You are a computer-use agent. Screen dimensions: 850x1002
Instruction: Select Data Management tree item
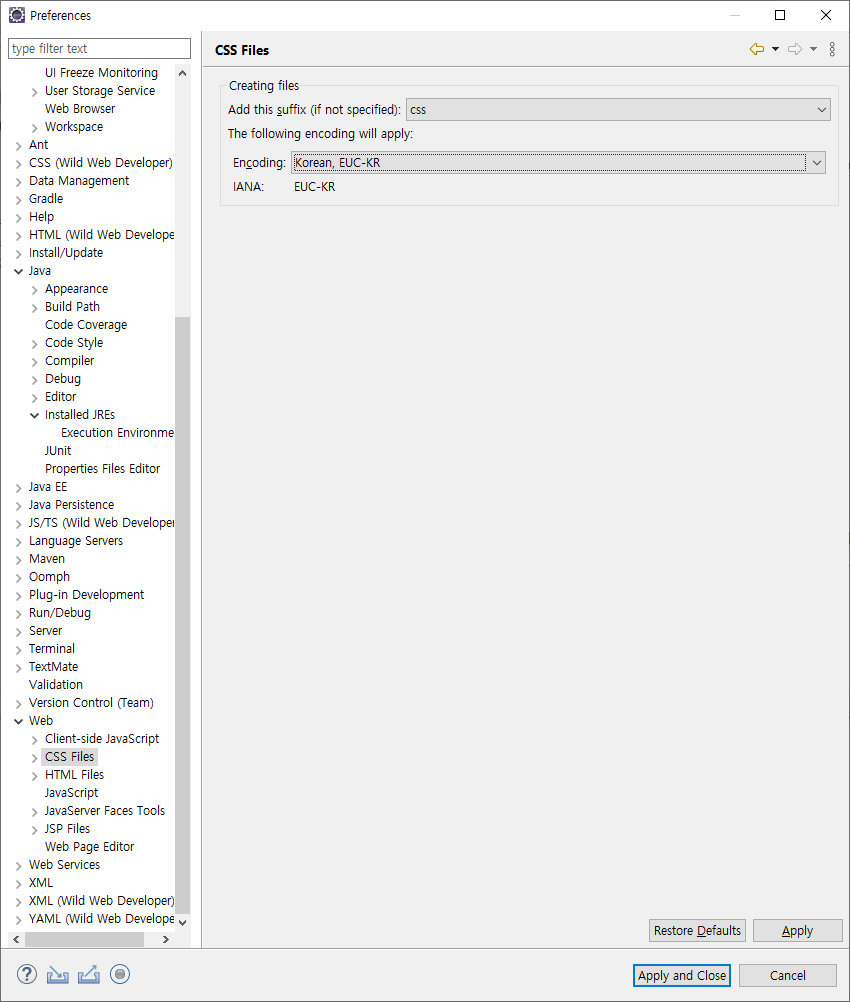point(79,181)
